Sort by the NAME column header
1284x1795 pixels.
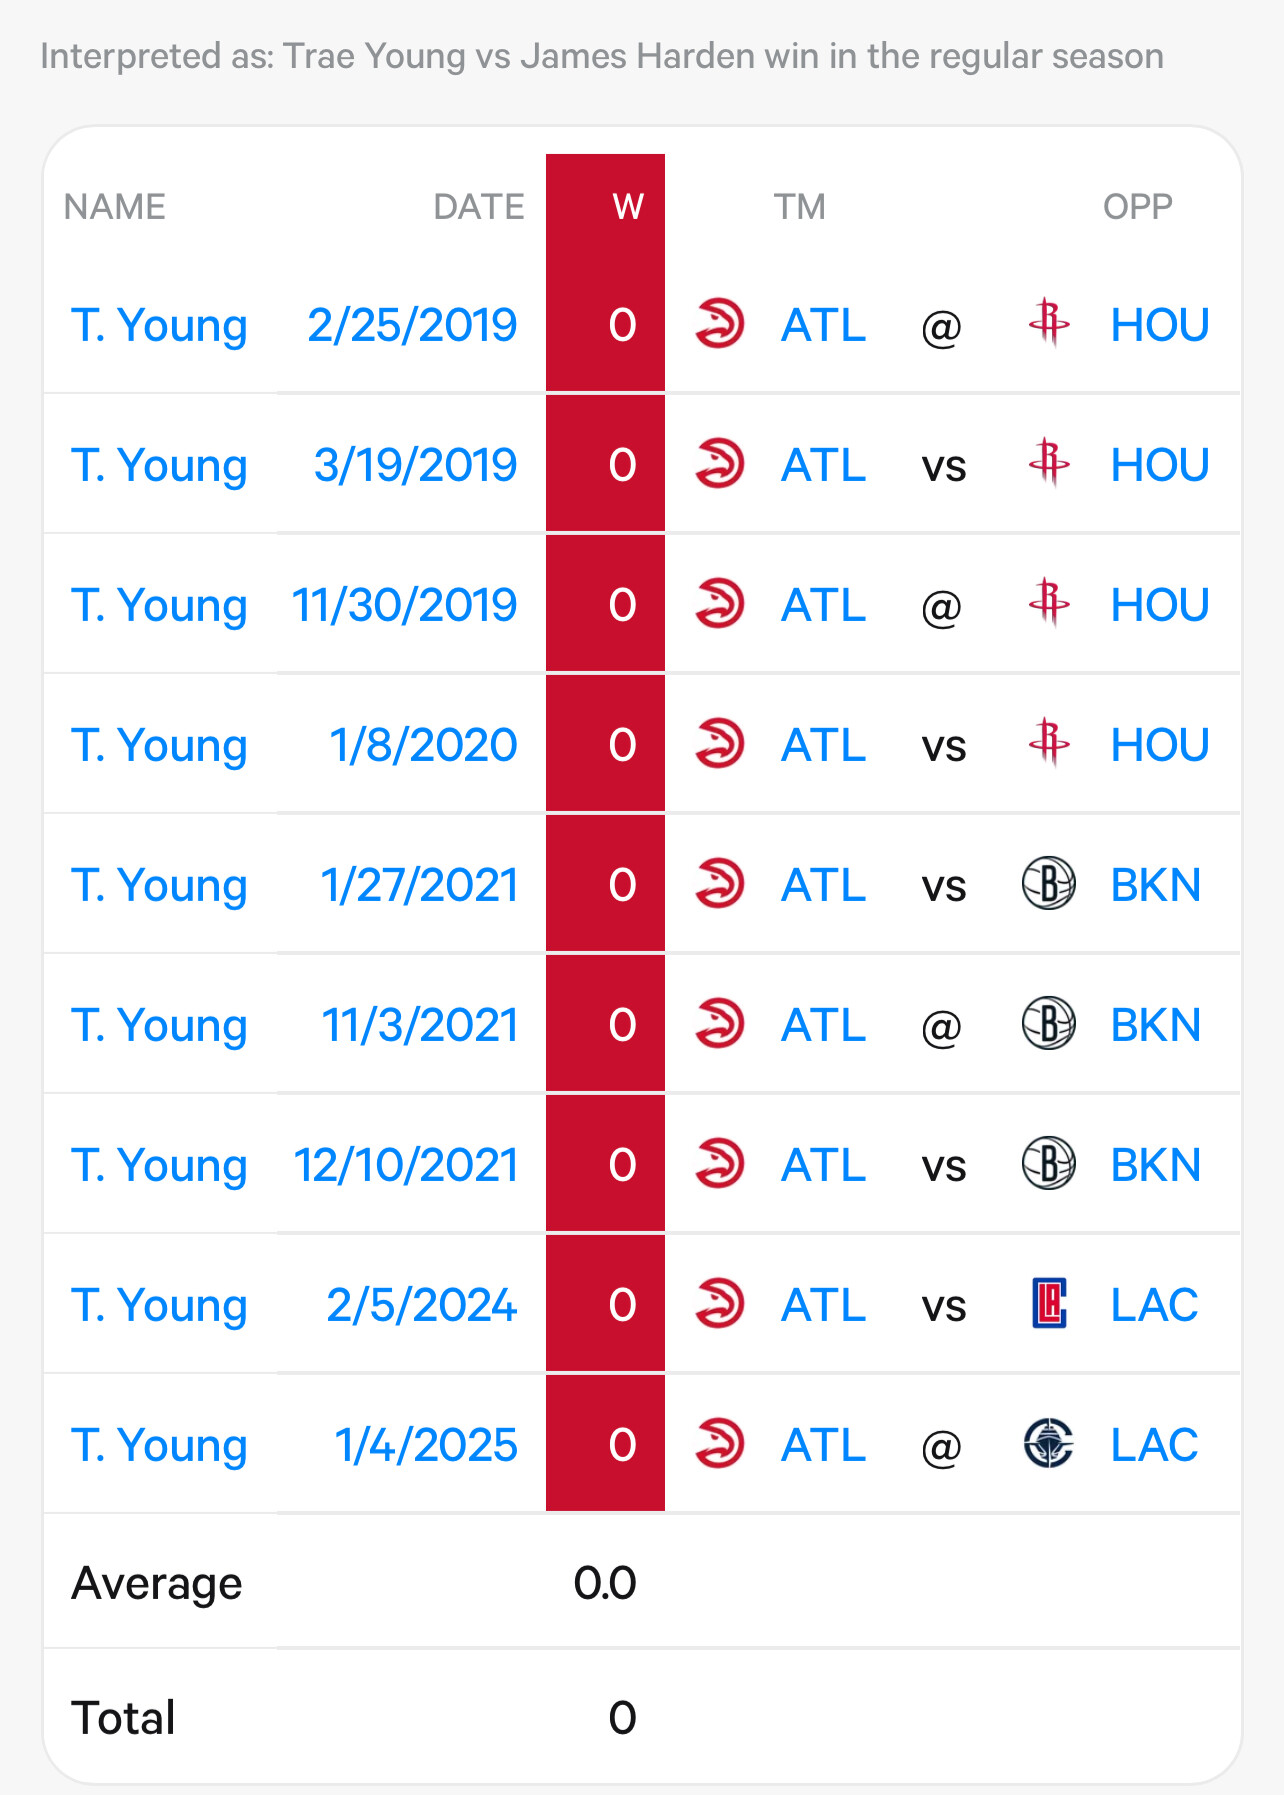115,207
